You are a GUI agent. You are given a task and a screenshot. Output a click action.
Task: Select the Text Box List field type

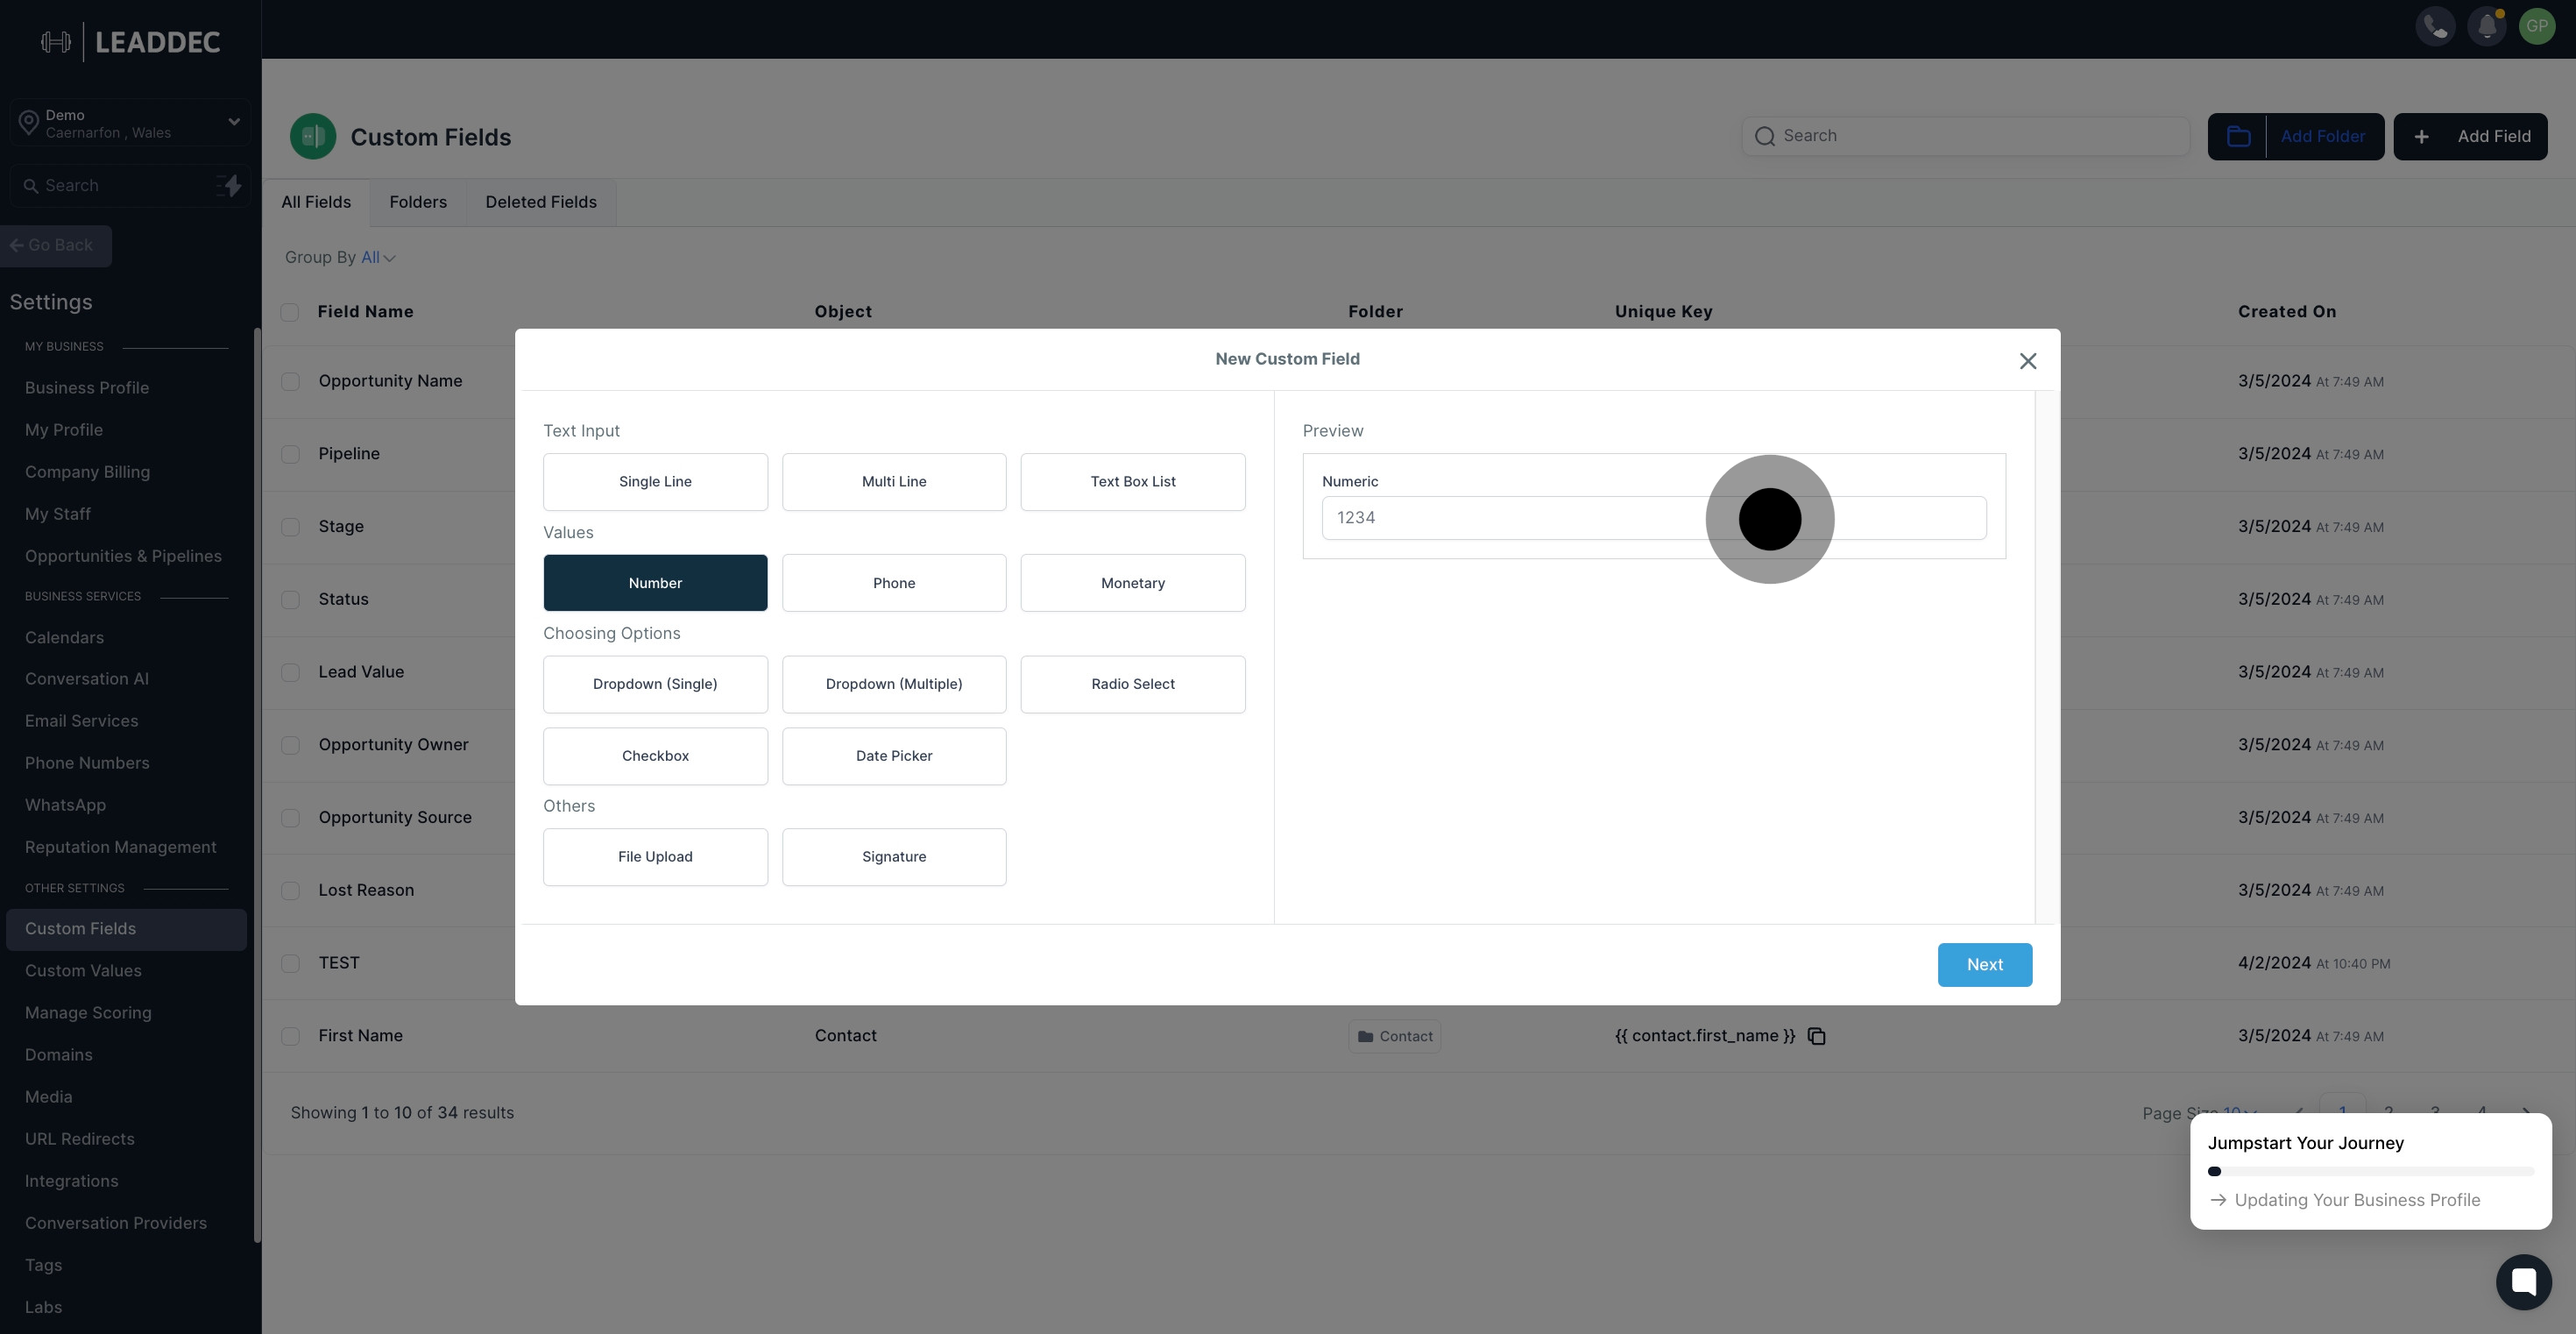point(1132,482)
